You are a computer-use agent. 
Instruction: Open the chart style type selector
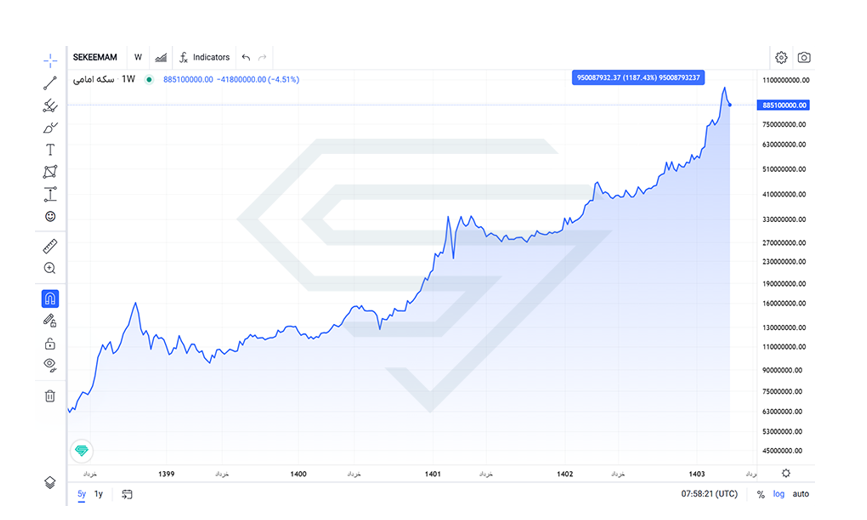(x=161, y=58)
